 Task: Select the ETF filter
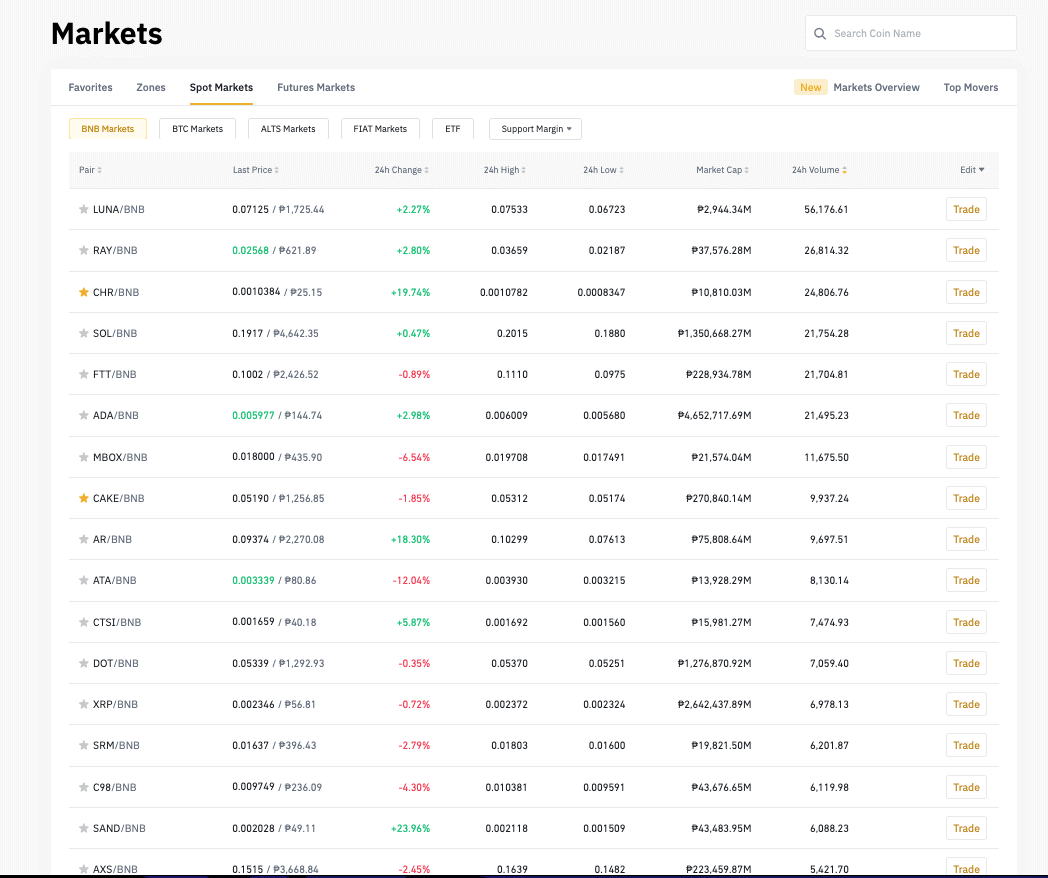453,129
